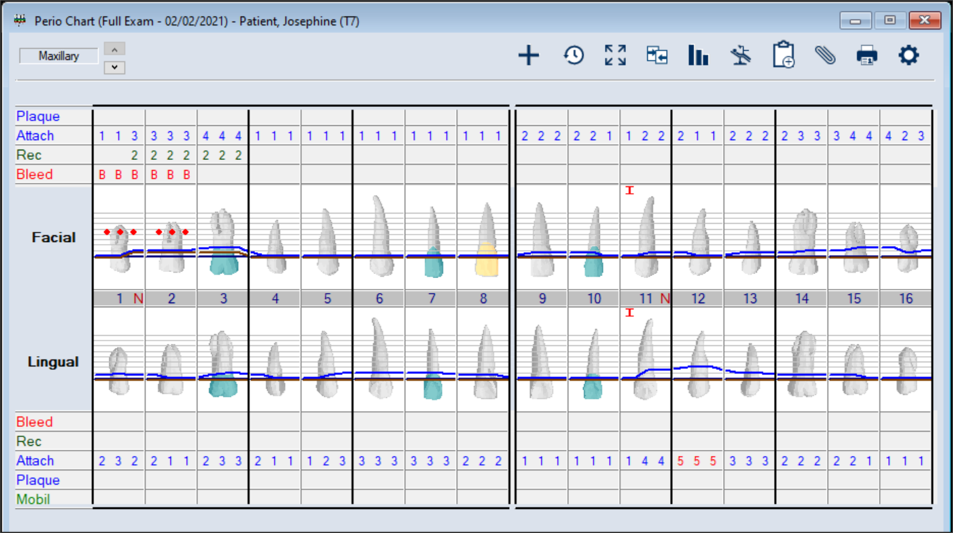Screen dimensions: 953x533
Task: Click the top Plaque row label
Action: [x=38, y=116]
